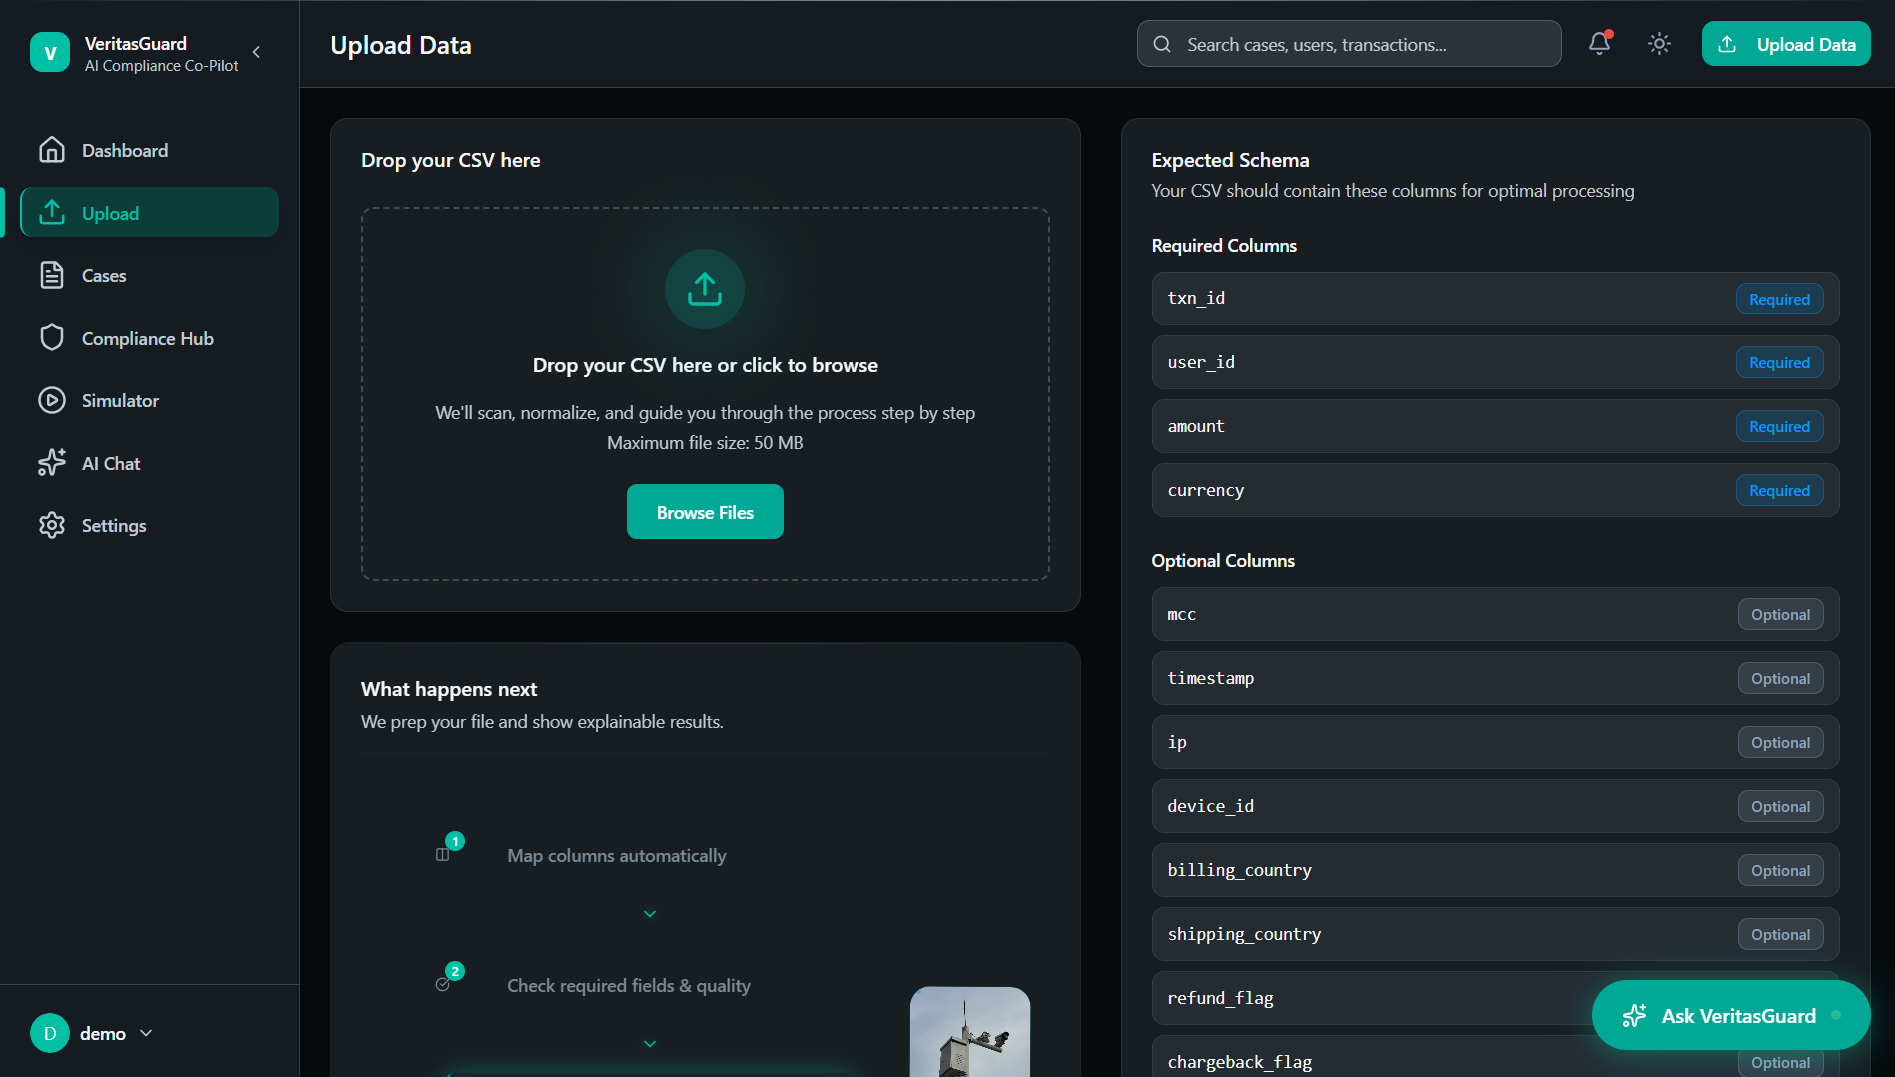Image resolution: width=1895 pixels, height=1077 pixels.
Task: Click the shipping_country column name
Action: click(1244, 934)
